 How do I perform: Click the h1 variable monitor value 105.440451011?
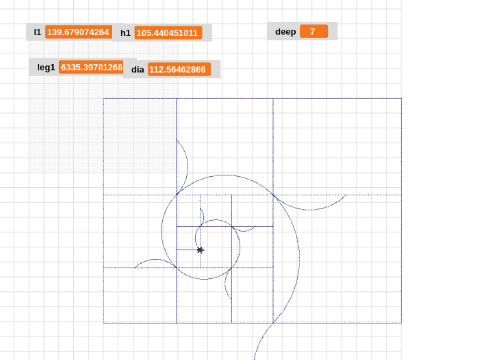tap(168, 33)
